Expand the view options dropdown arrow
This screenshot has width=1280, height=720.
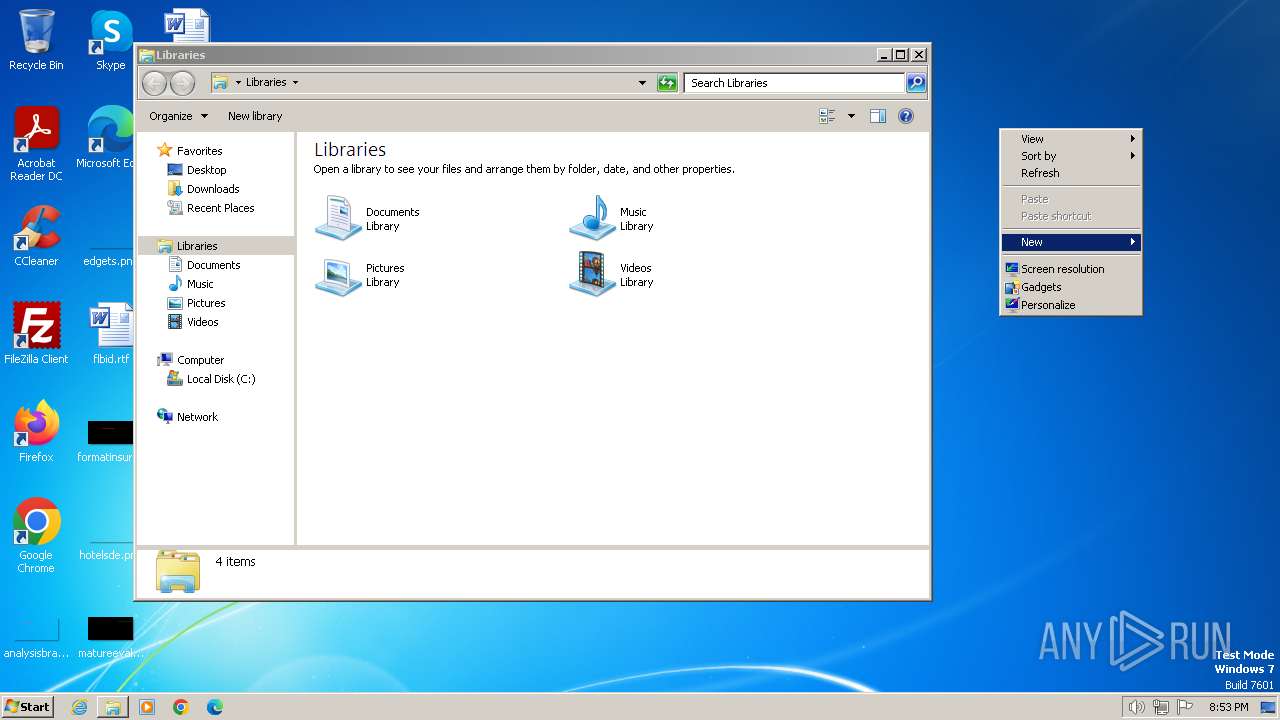[x=851, y=116]
